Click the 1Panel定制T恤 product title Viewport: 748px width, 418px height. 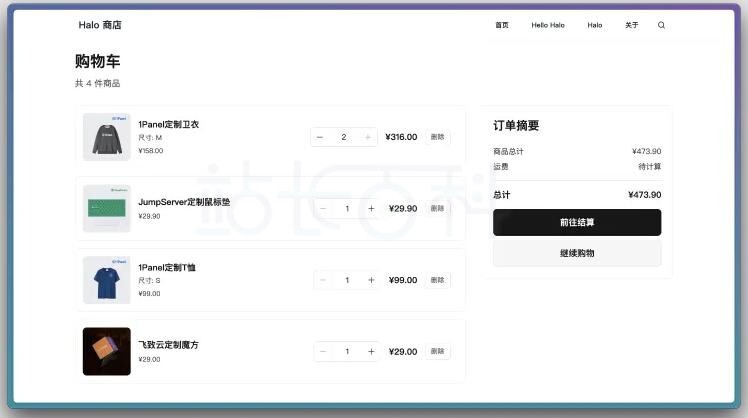[x=167, y=268]
